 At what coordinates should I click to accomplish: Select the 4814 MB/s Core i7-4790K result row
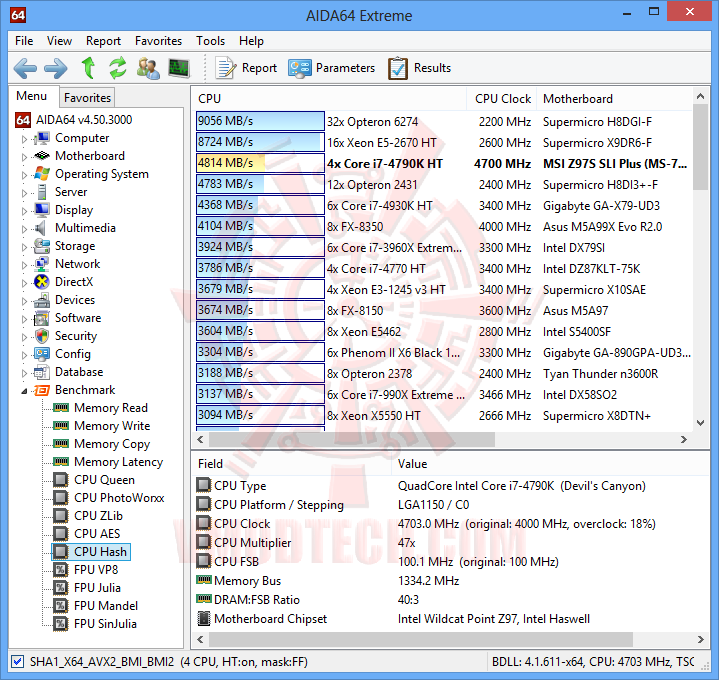[x=443, y=164]
